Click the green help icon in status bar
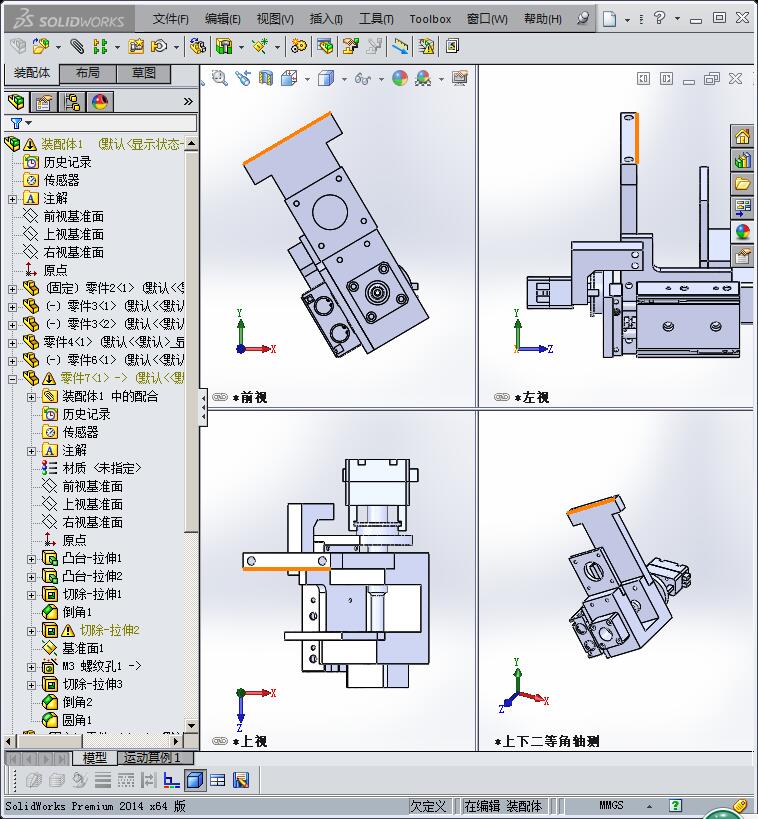Viewport: 758px width, 819px height. click(675, 805)
